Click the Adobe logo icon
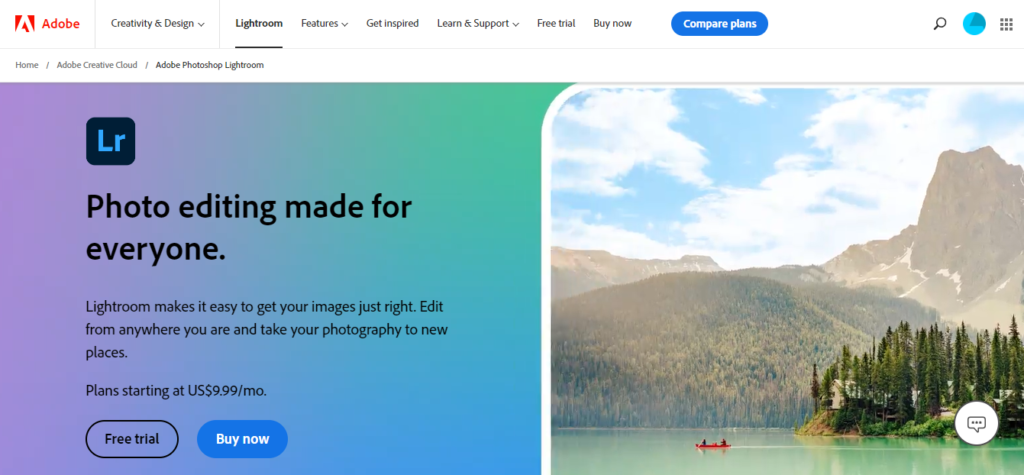The height and width of the screenshot is (475, 1024). click(25, 24)
